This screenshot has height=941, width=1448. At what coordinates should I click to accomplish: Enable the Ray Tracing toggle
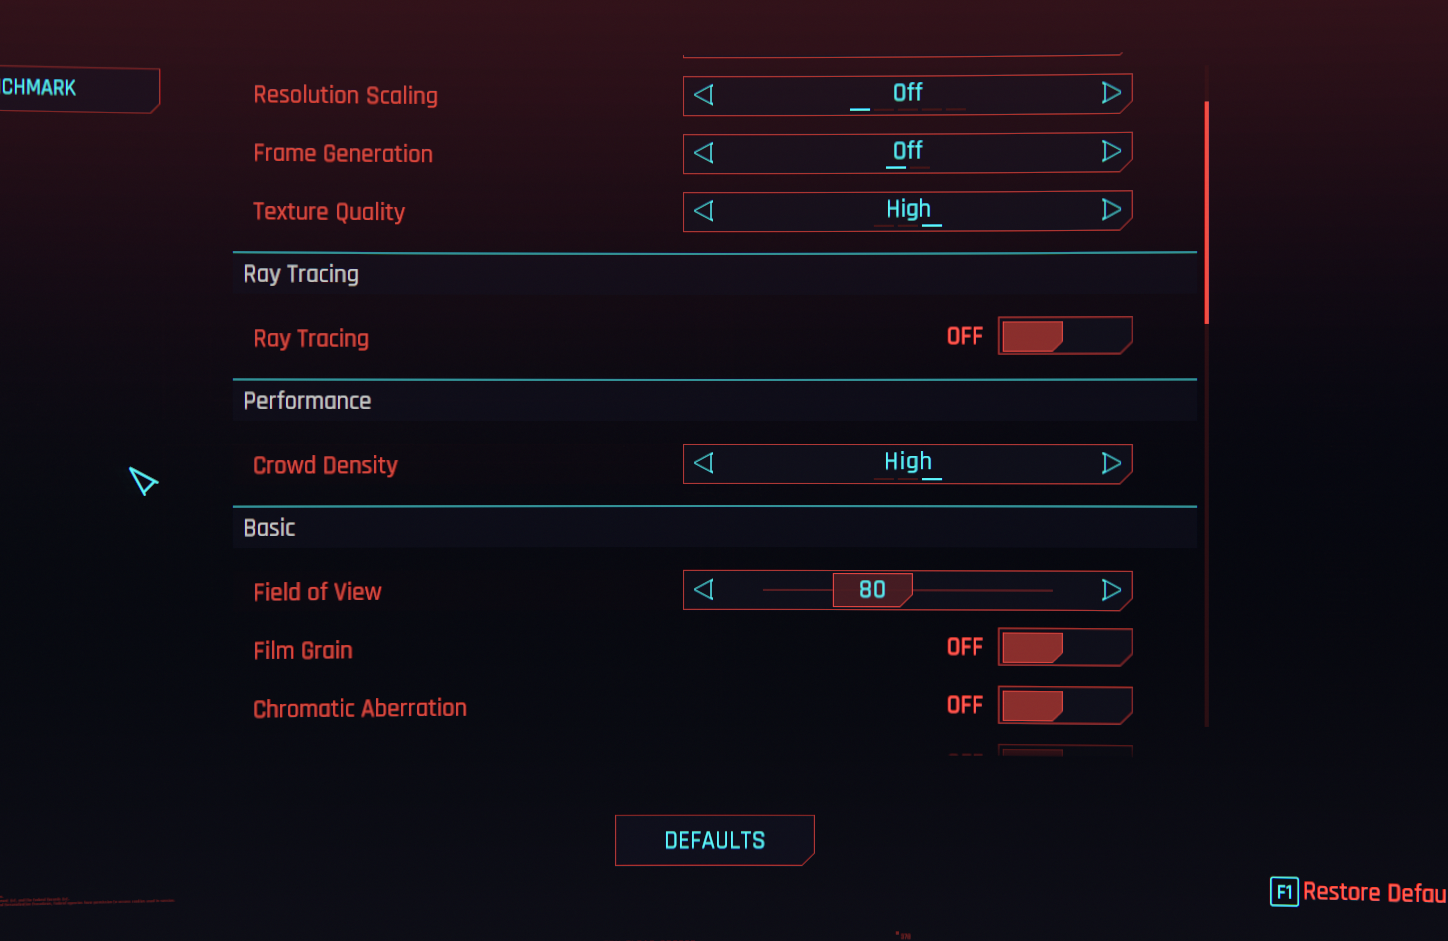[1065, 336]
